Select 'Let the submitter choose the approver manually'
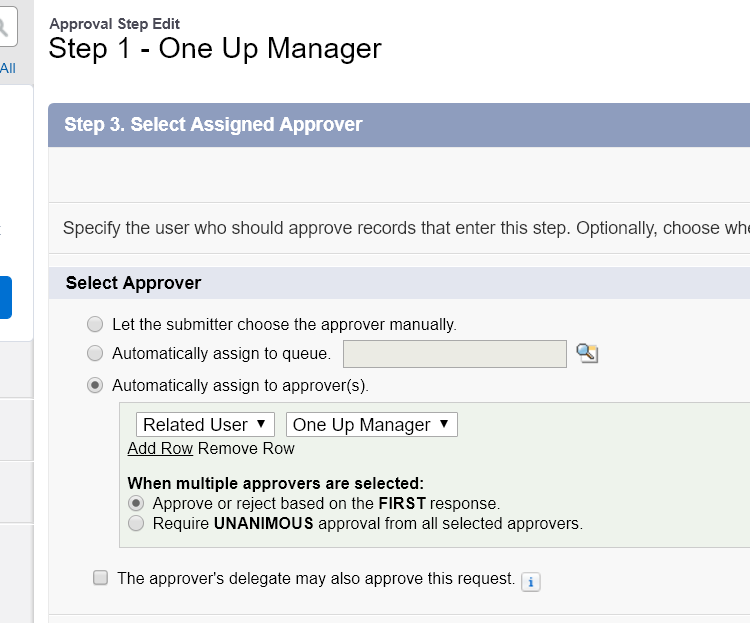 [95, 324]
